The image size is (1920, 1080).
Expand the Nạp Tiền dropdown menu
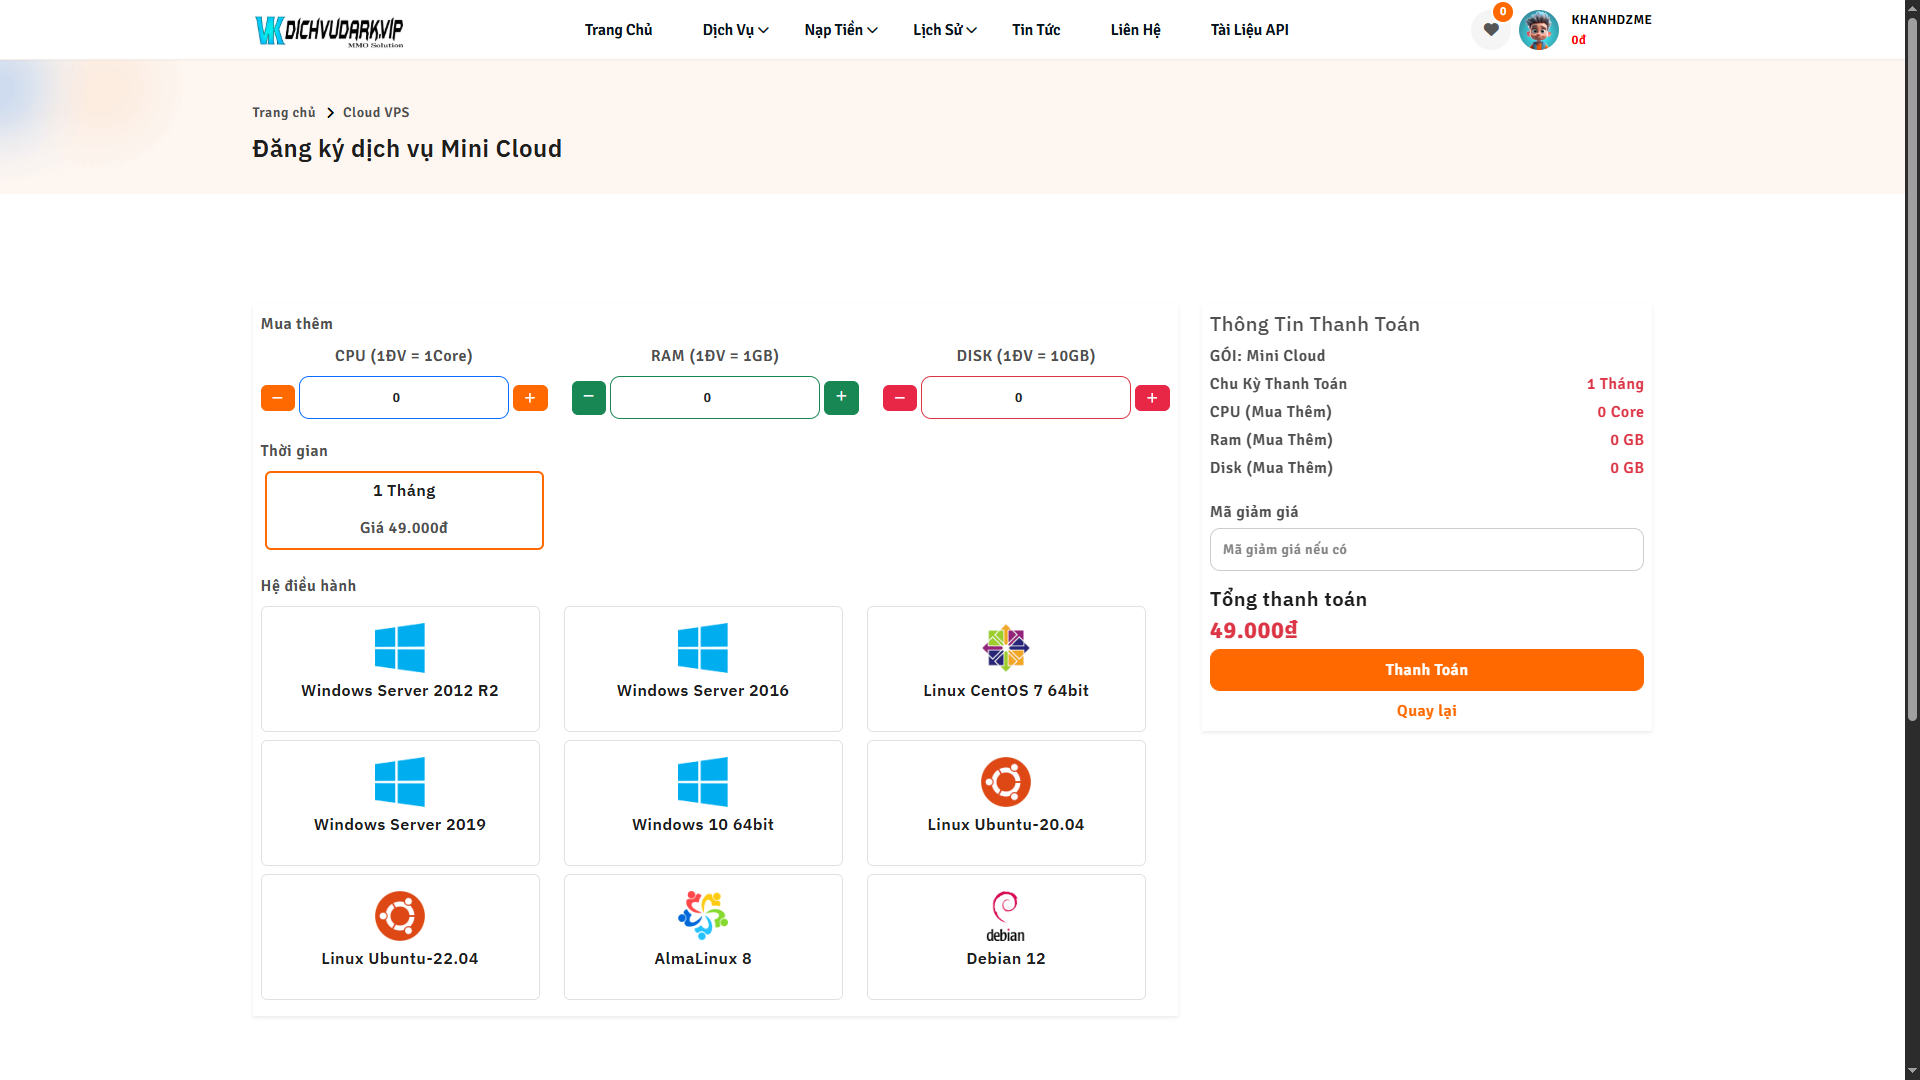(840, 30)
